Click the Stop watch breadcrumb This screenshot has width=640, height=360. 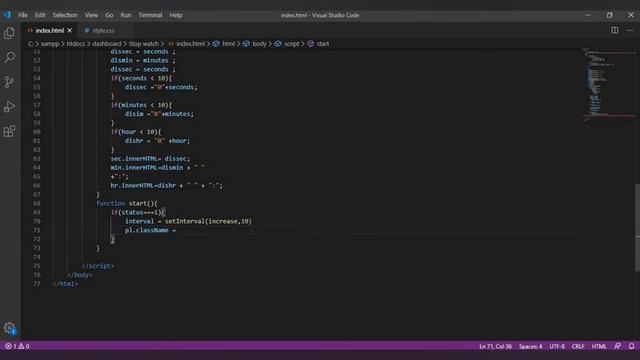pyautogui.click(x=144, y=44)
